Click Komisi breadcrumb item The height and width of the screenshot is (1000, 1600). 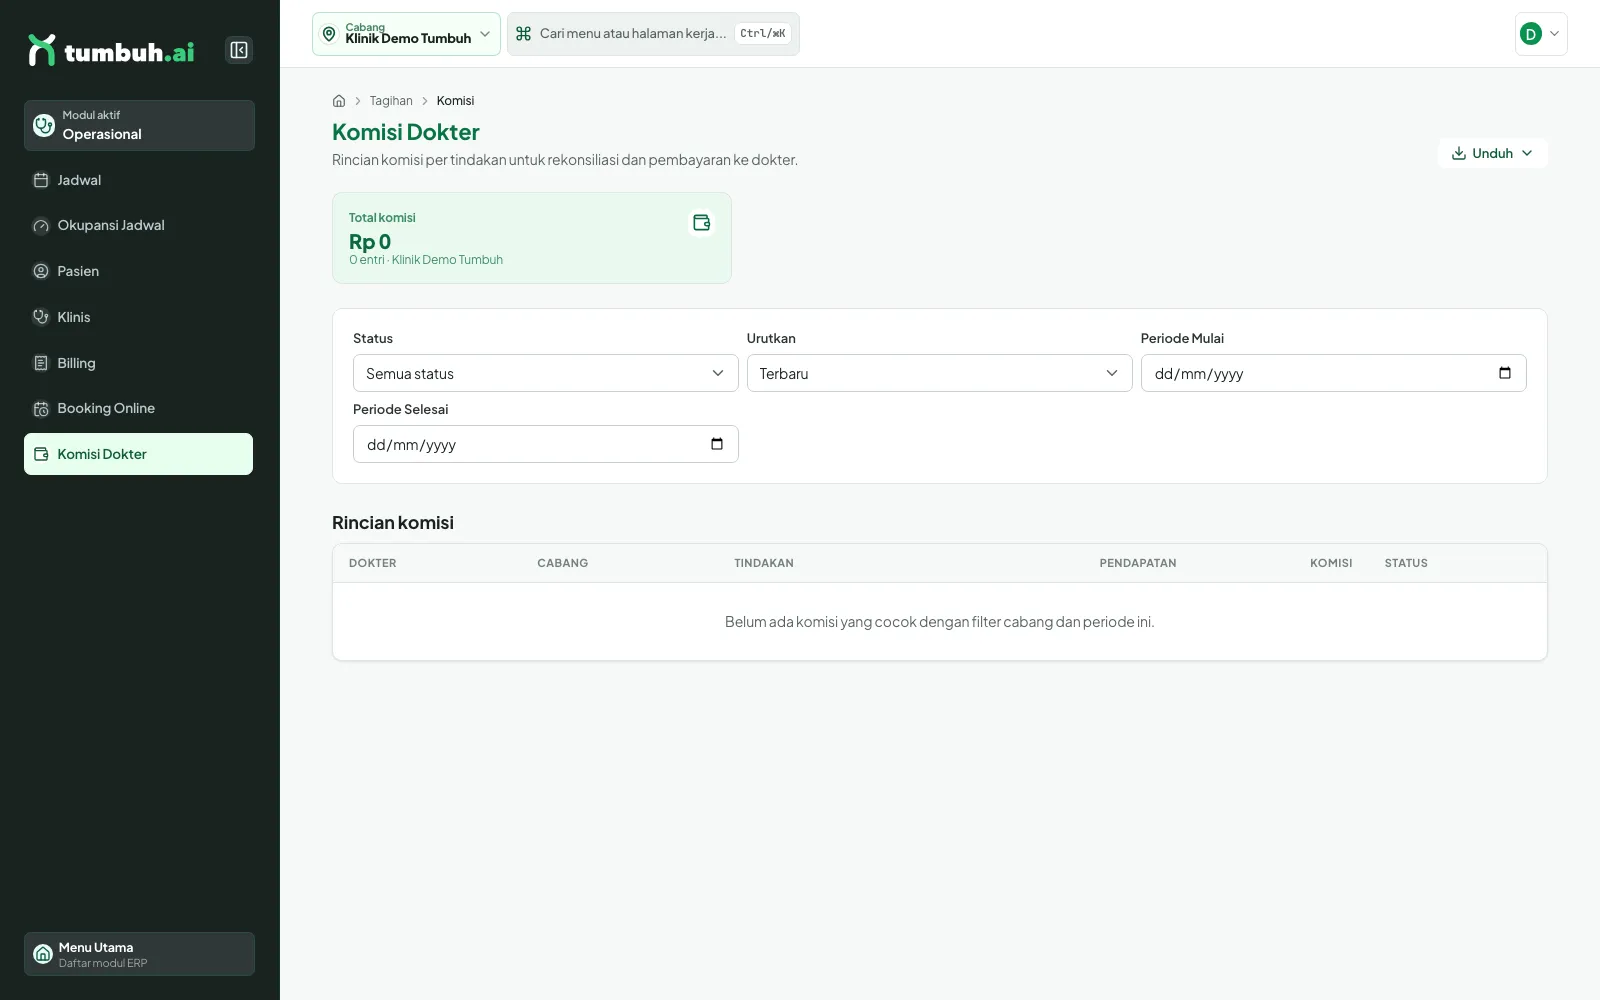455,101
